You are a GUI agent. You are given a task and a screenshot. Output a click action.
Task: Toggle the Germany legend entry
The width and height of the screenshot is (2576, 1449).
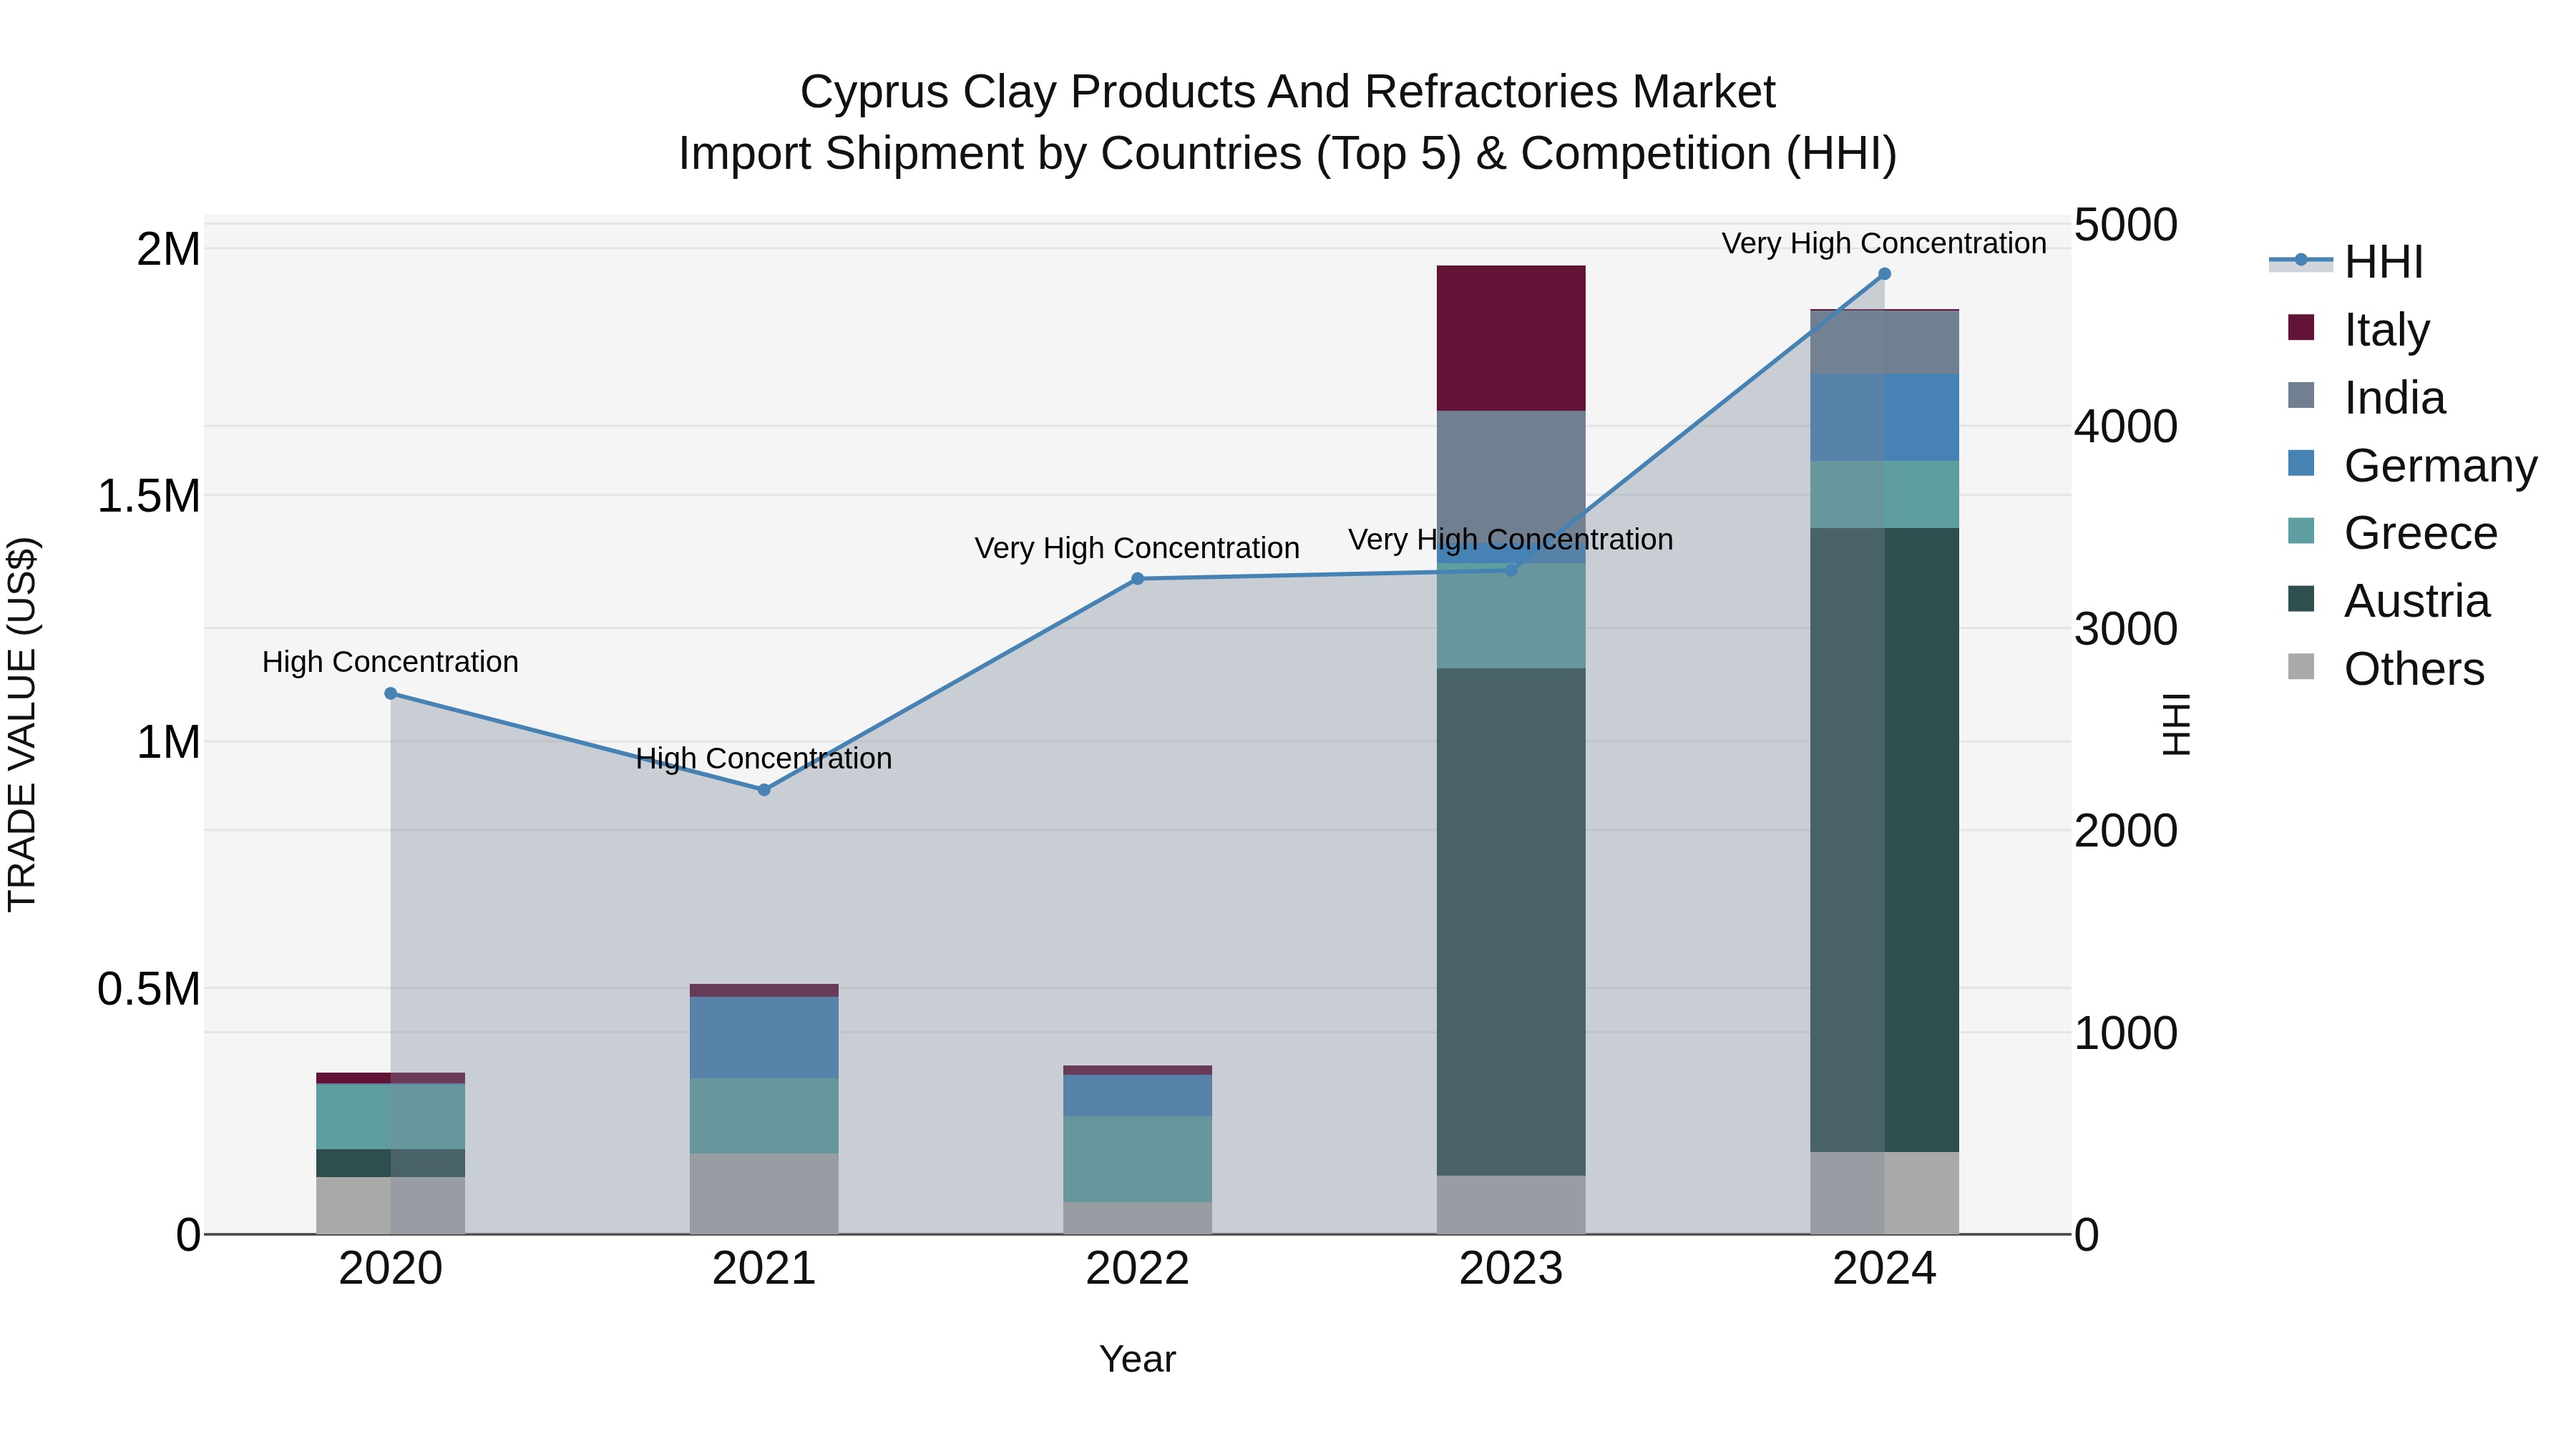(2412, 466)
